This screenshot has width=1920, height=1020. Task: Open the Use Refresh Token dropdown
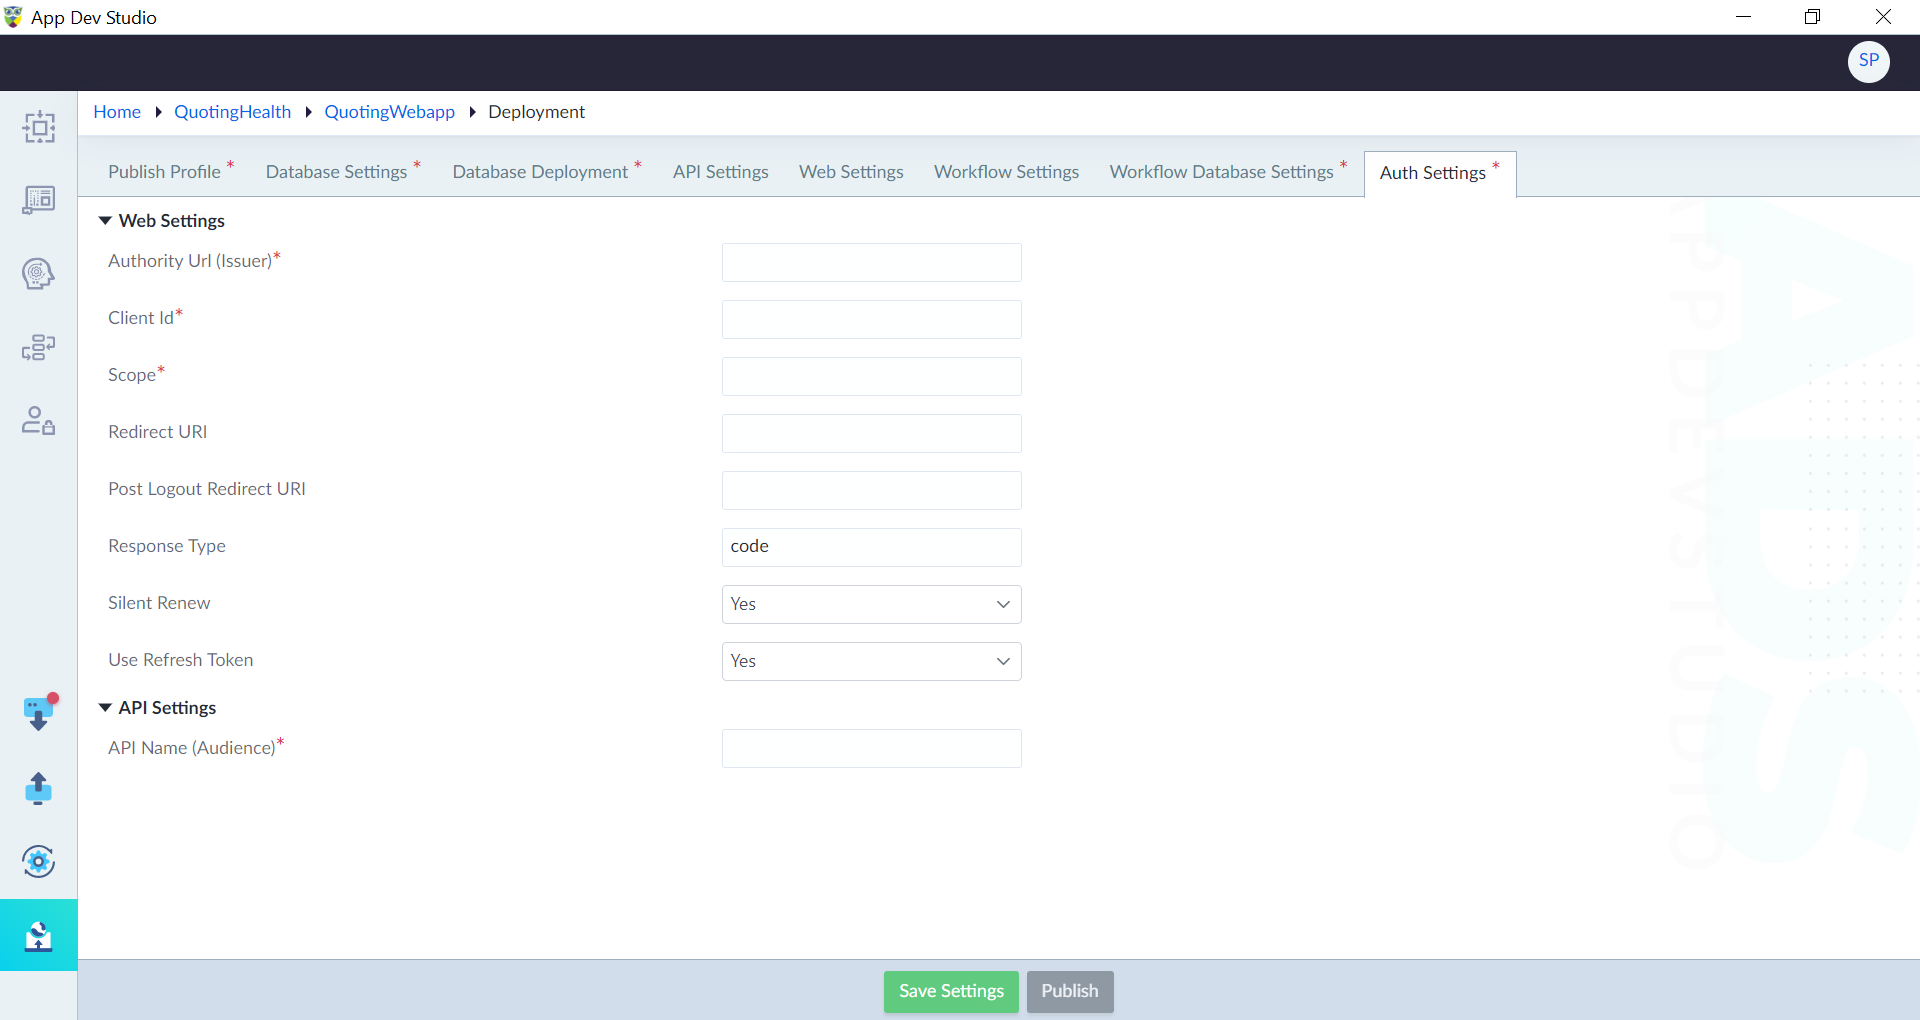click(x=871, y=661)
